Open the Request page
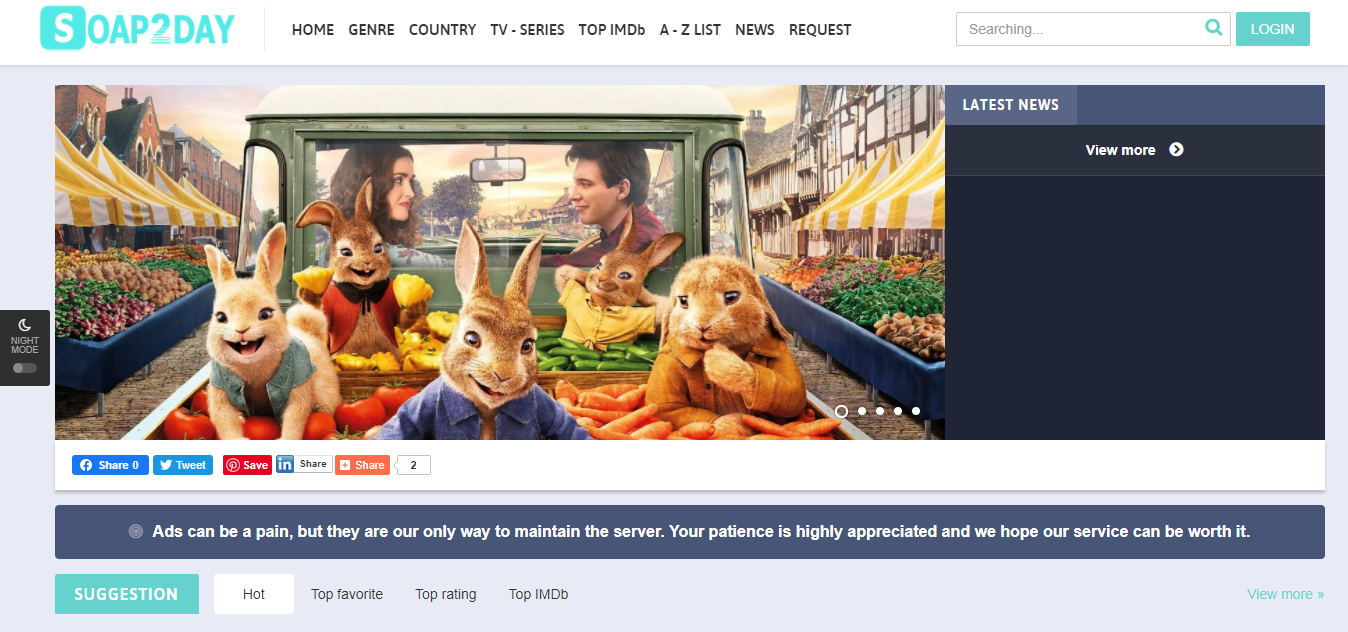Screen dimensions: 1348x632 820,30
